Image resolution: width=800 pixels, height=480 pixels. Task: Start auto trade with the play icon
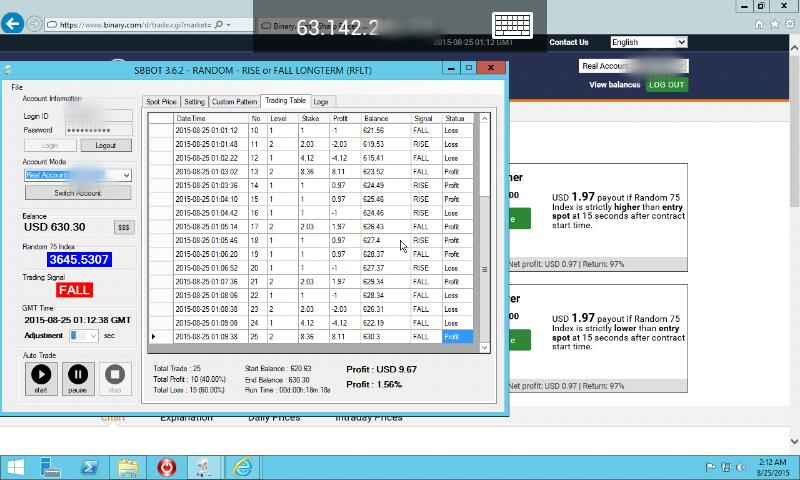click(x=41, y=378)
